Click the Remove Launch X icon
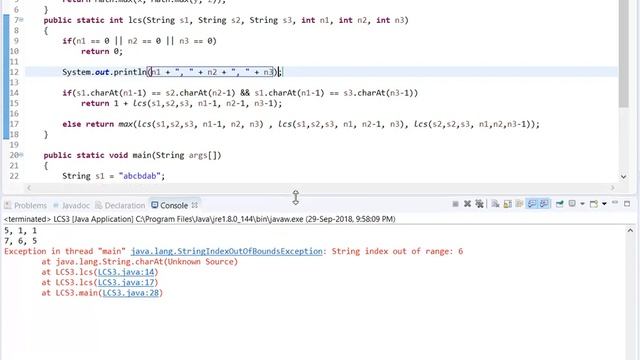 [x=467, y=204]
